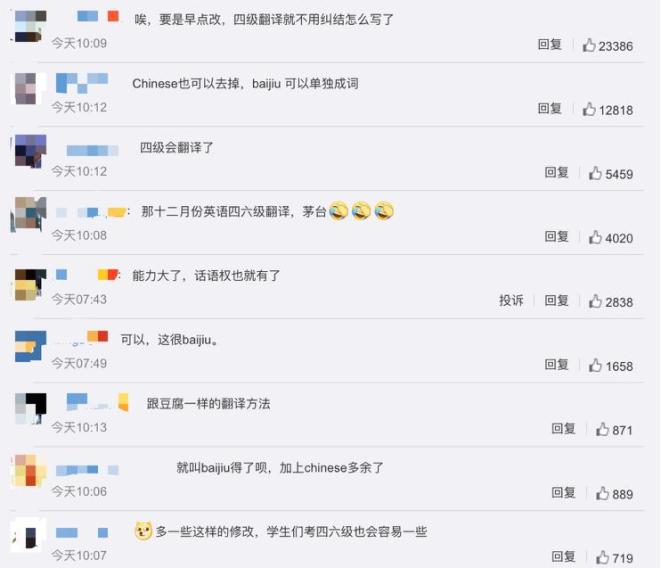The image size is (661, 568).
Task: Tap thumbs-up next to 889 likes
Action: 602,494
